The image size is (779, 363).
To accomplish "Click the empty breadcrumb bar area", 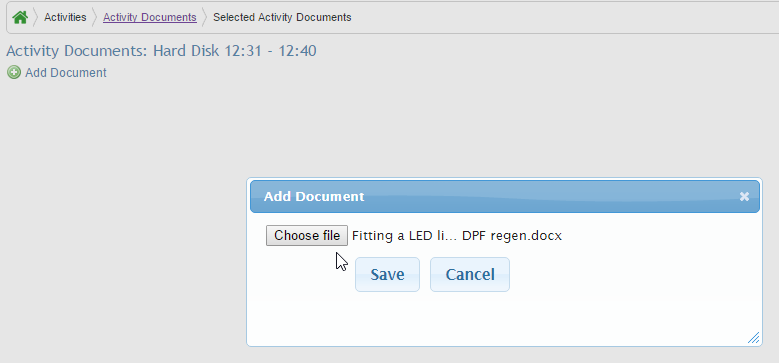I will pyautogui.click(x=561, y=17).
